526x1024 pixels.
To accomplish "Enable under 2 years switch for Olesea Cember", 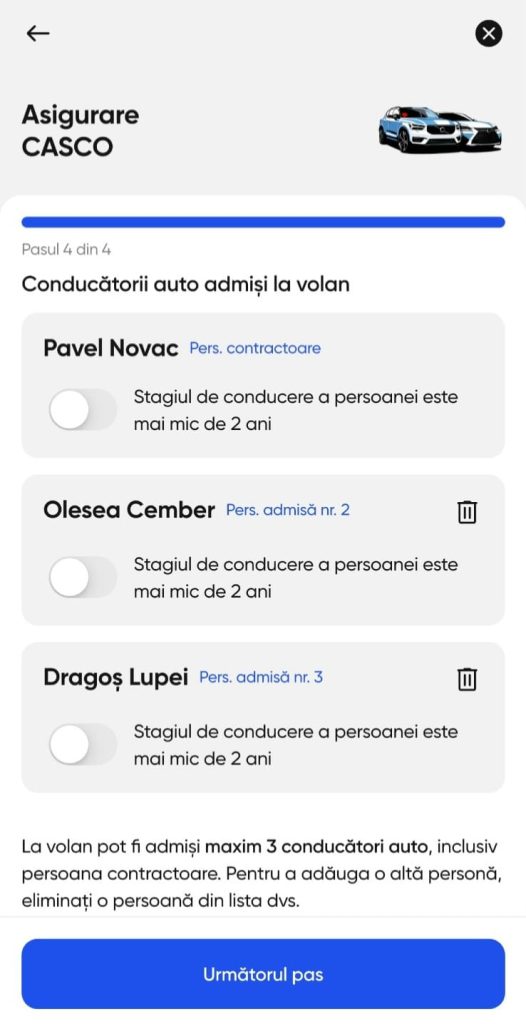I will pos(83,577).
